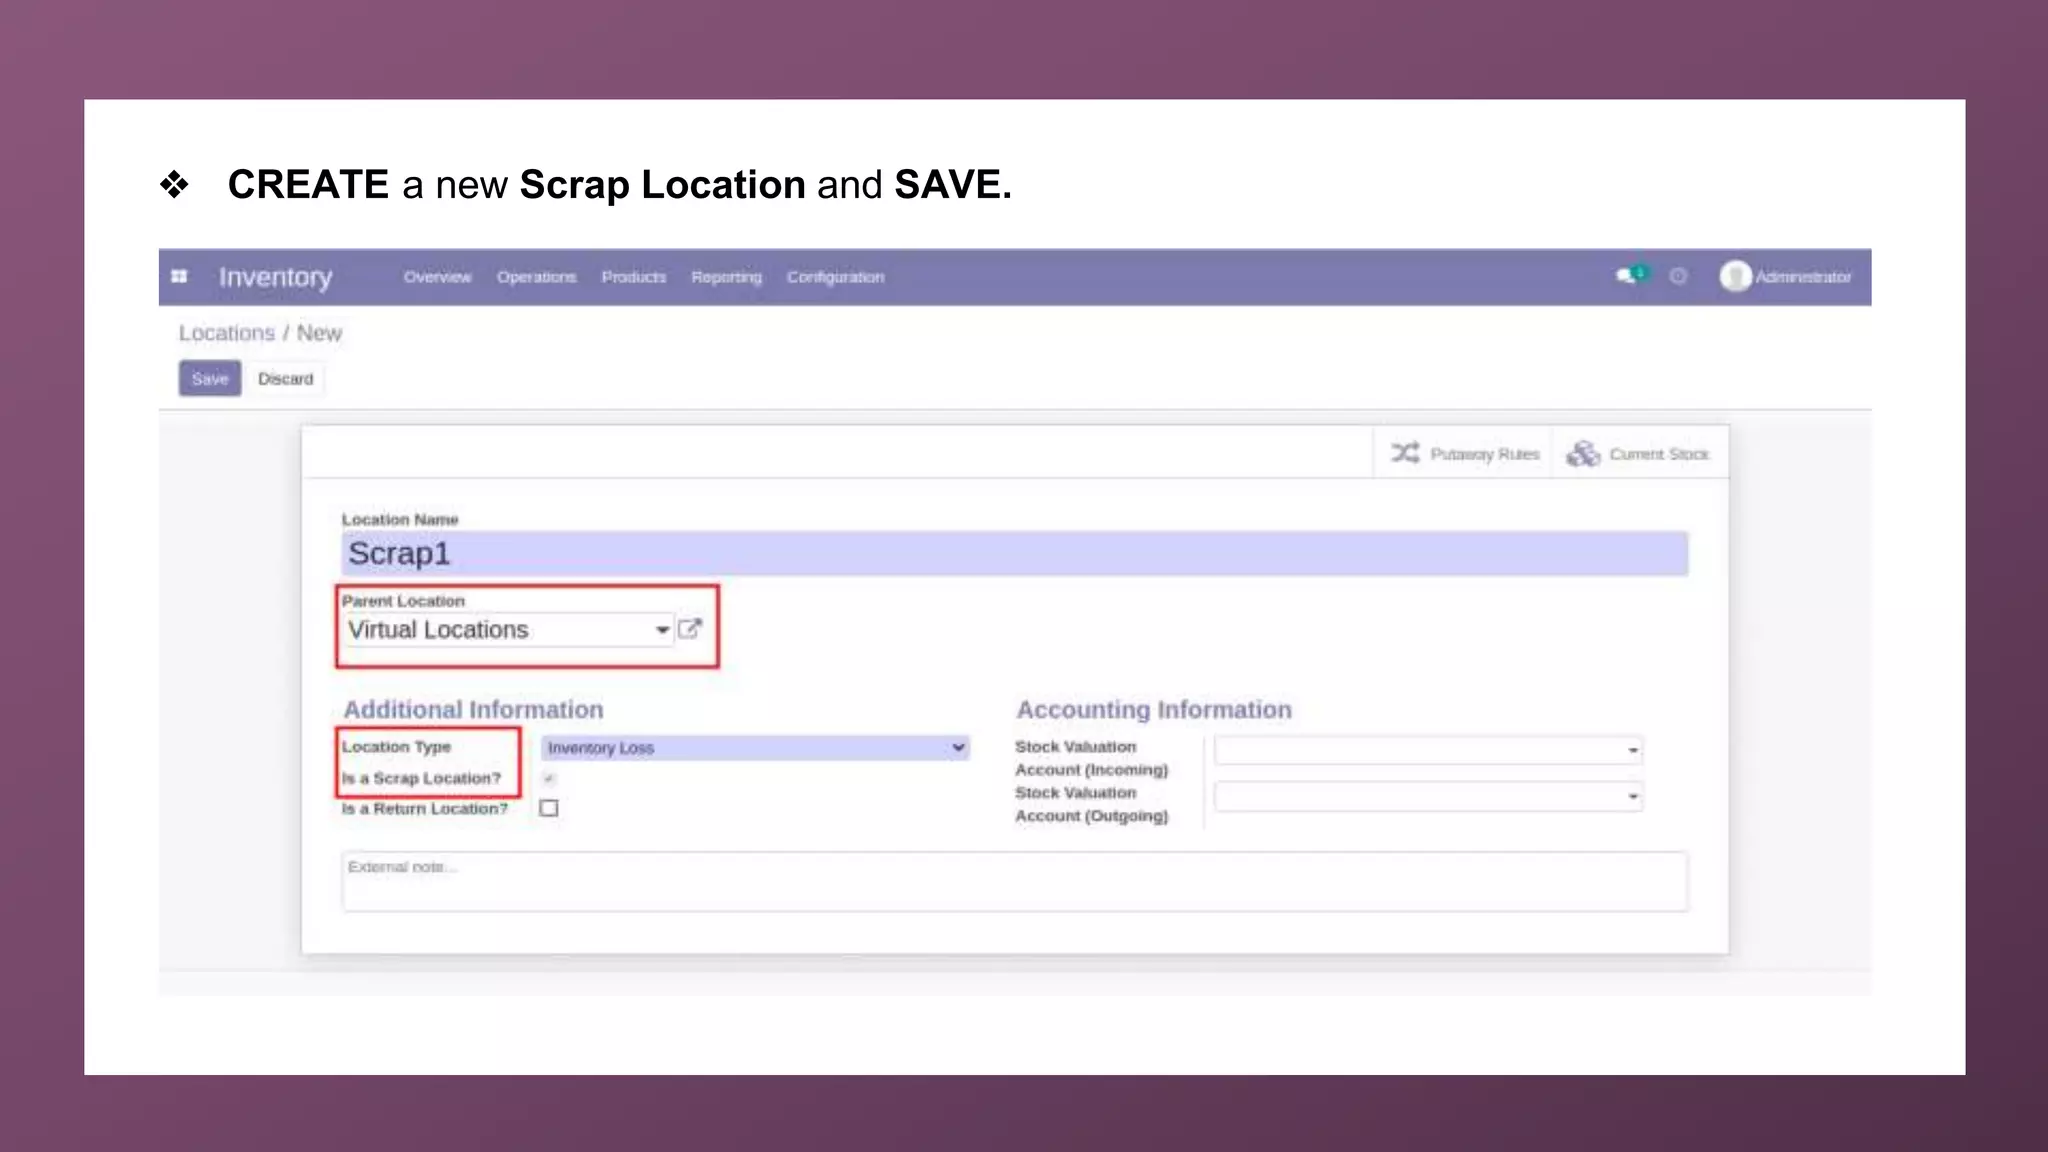
Task: Click the Accounting Information heading
Action: [x=1154, y=709]
